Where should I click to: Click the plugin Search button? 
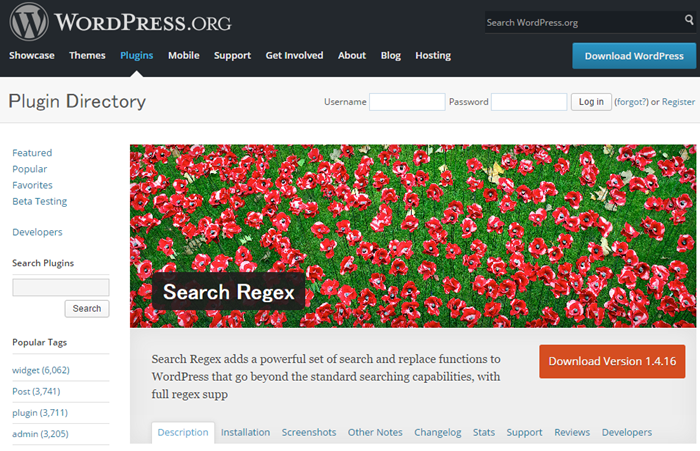pyautogui.click(x=87, y=309)
